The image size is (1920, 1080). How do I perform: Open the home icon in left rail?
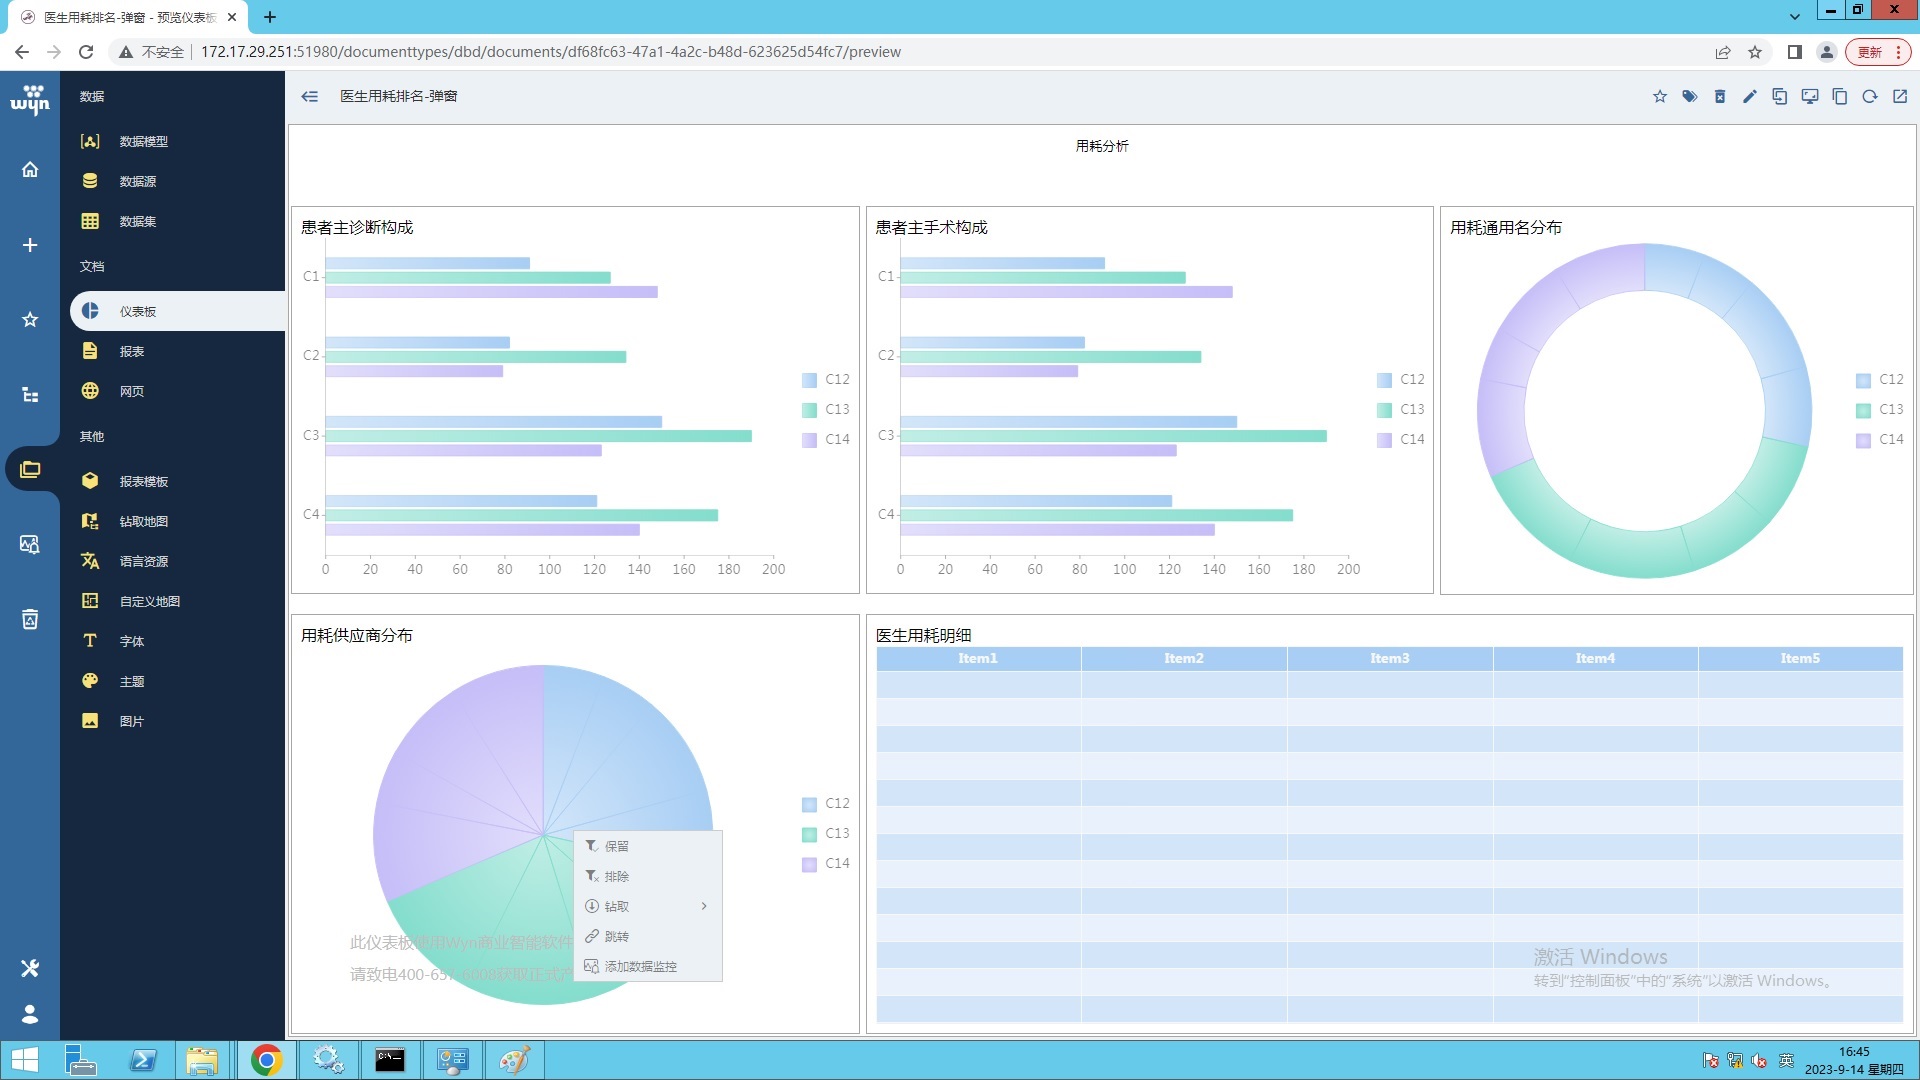pyautogui.click(x=30, y=169)
